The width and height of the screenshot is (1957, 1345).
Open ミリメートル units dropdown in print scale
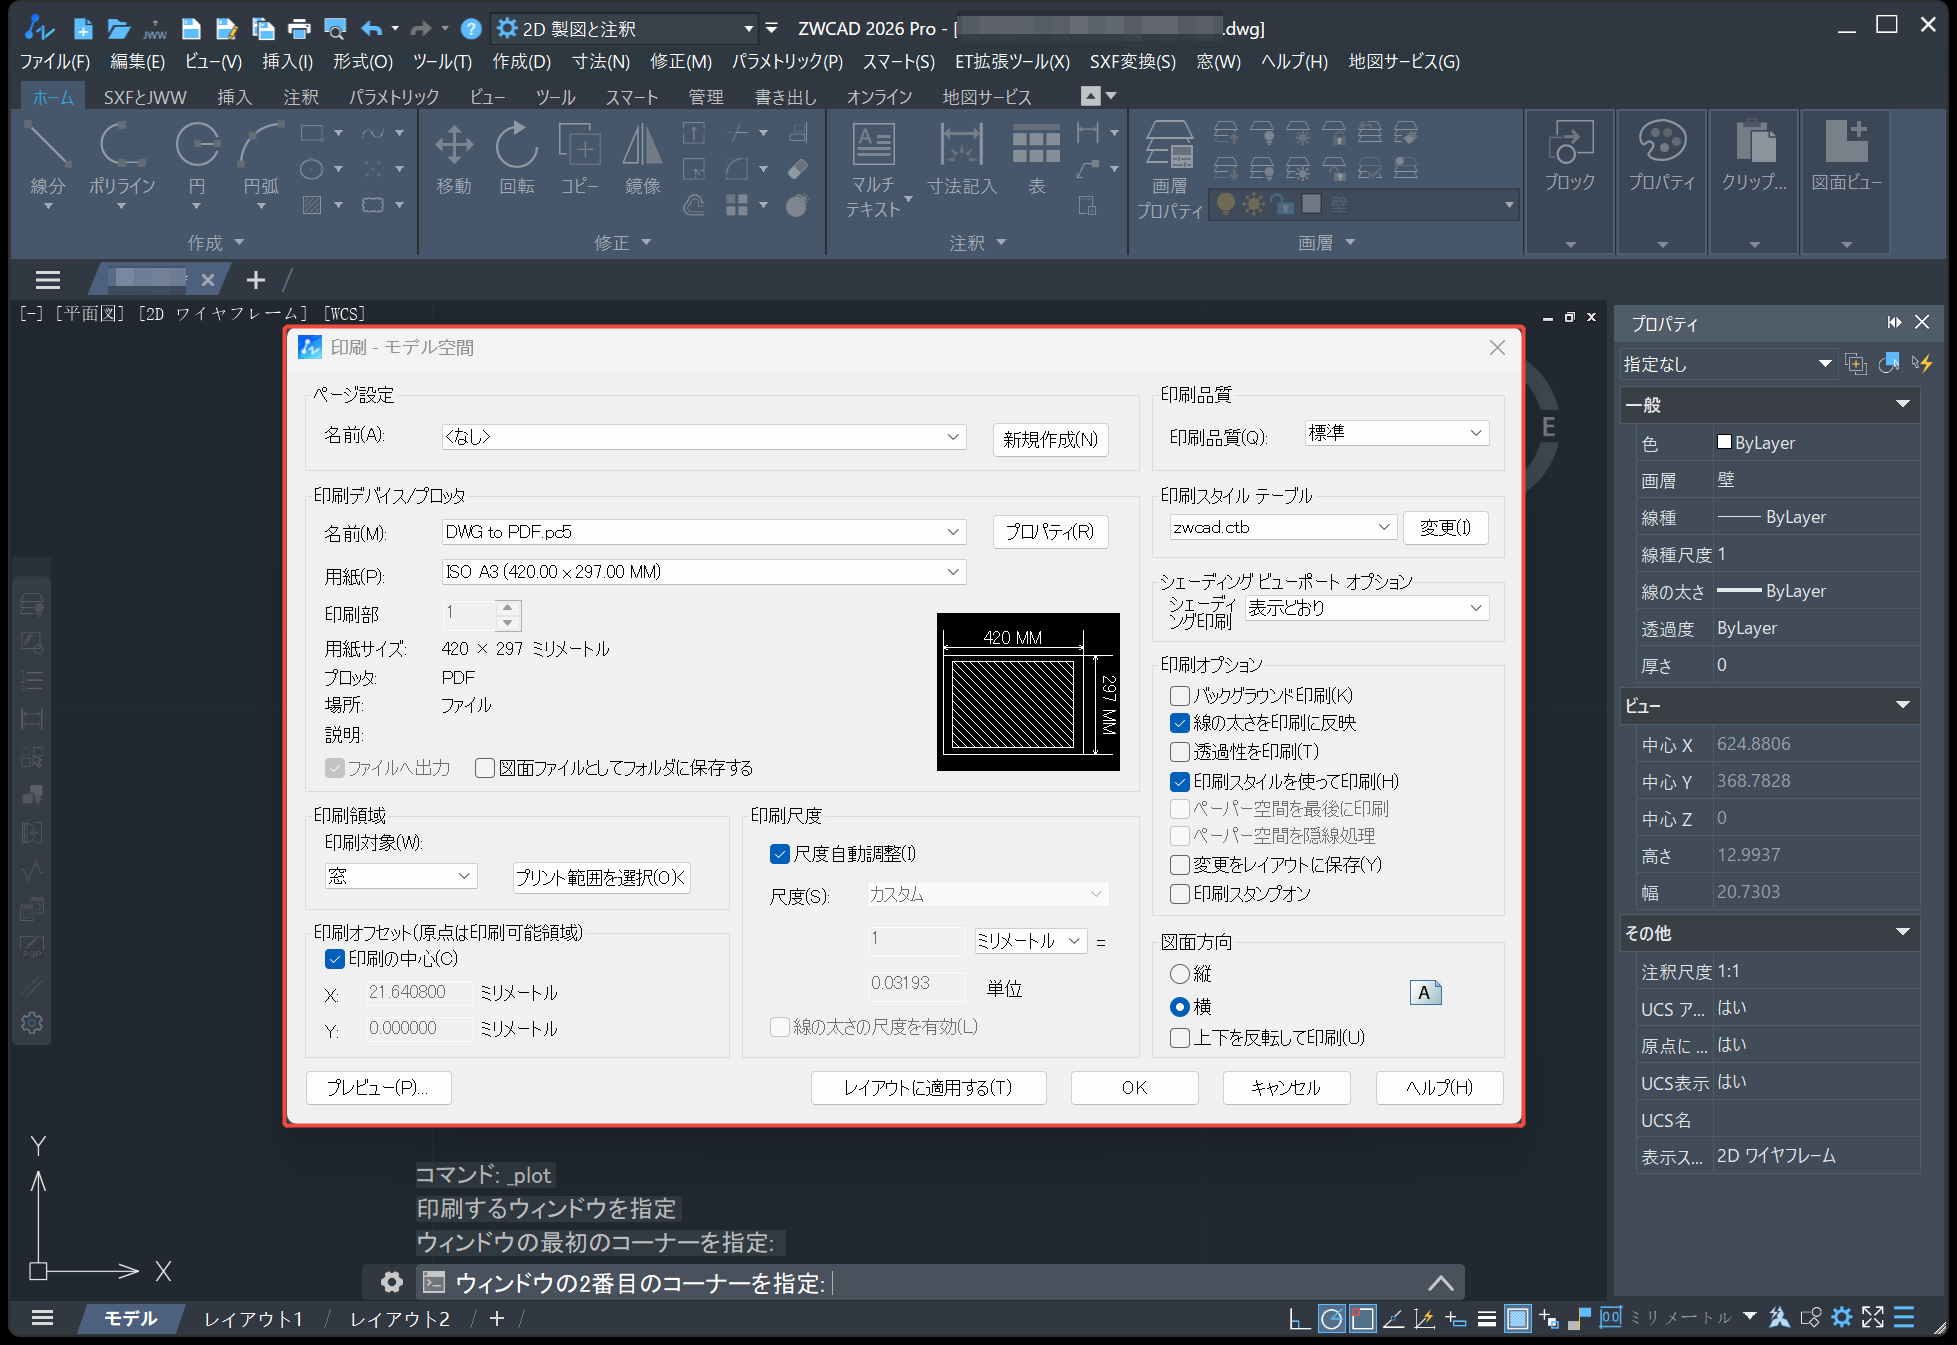1030,941
